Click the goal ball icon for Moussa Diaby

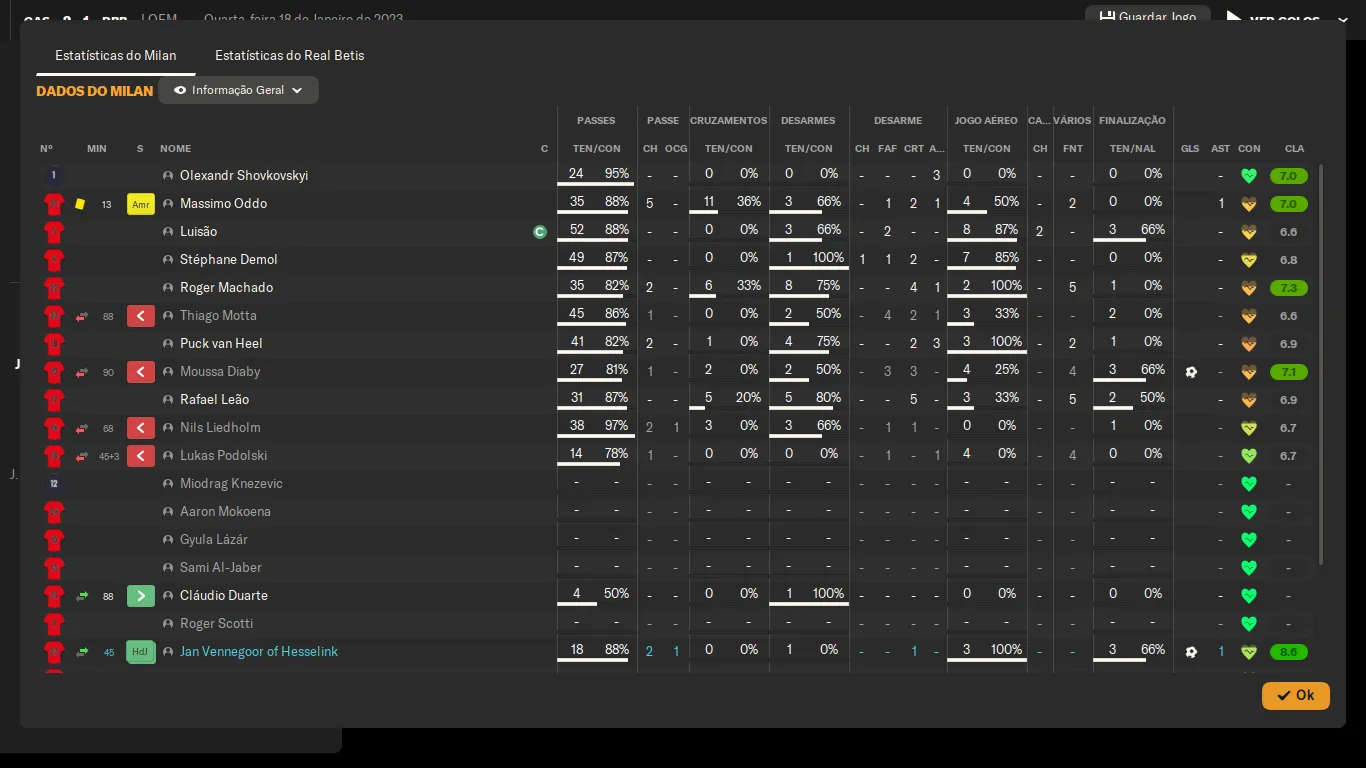(x=1190, y=372)
